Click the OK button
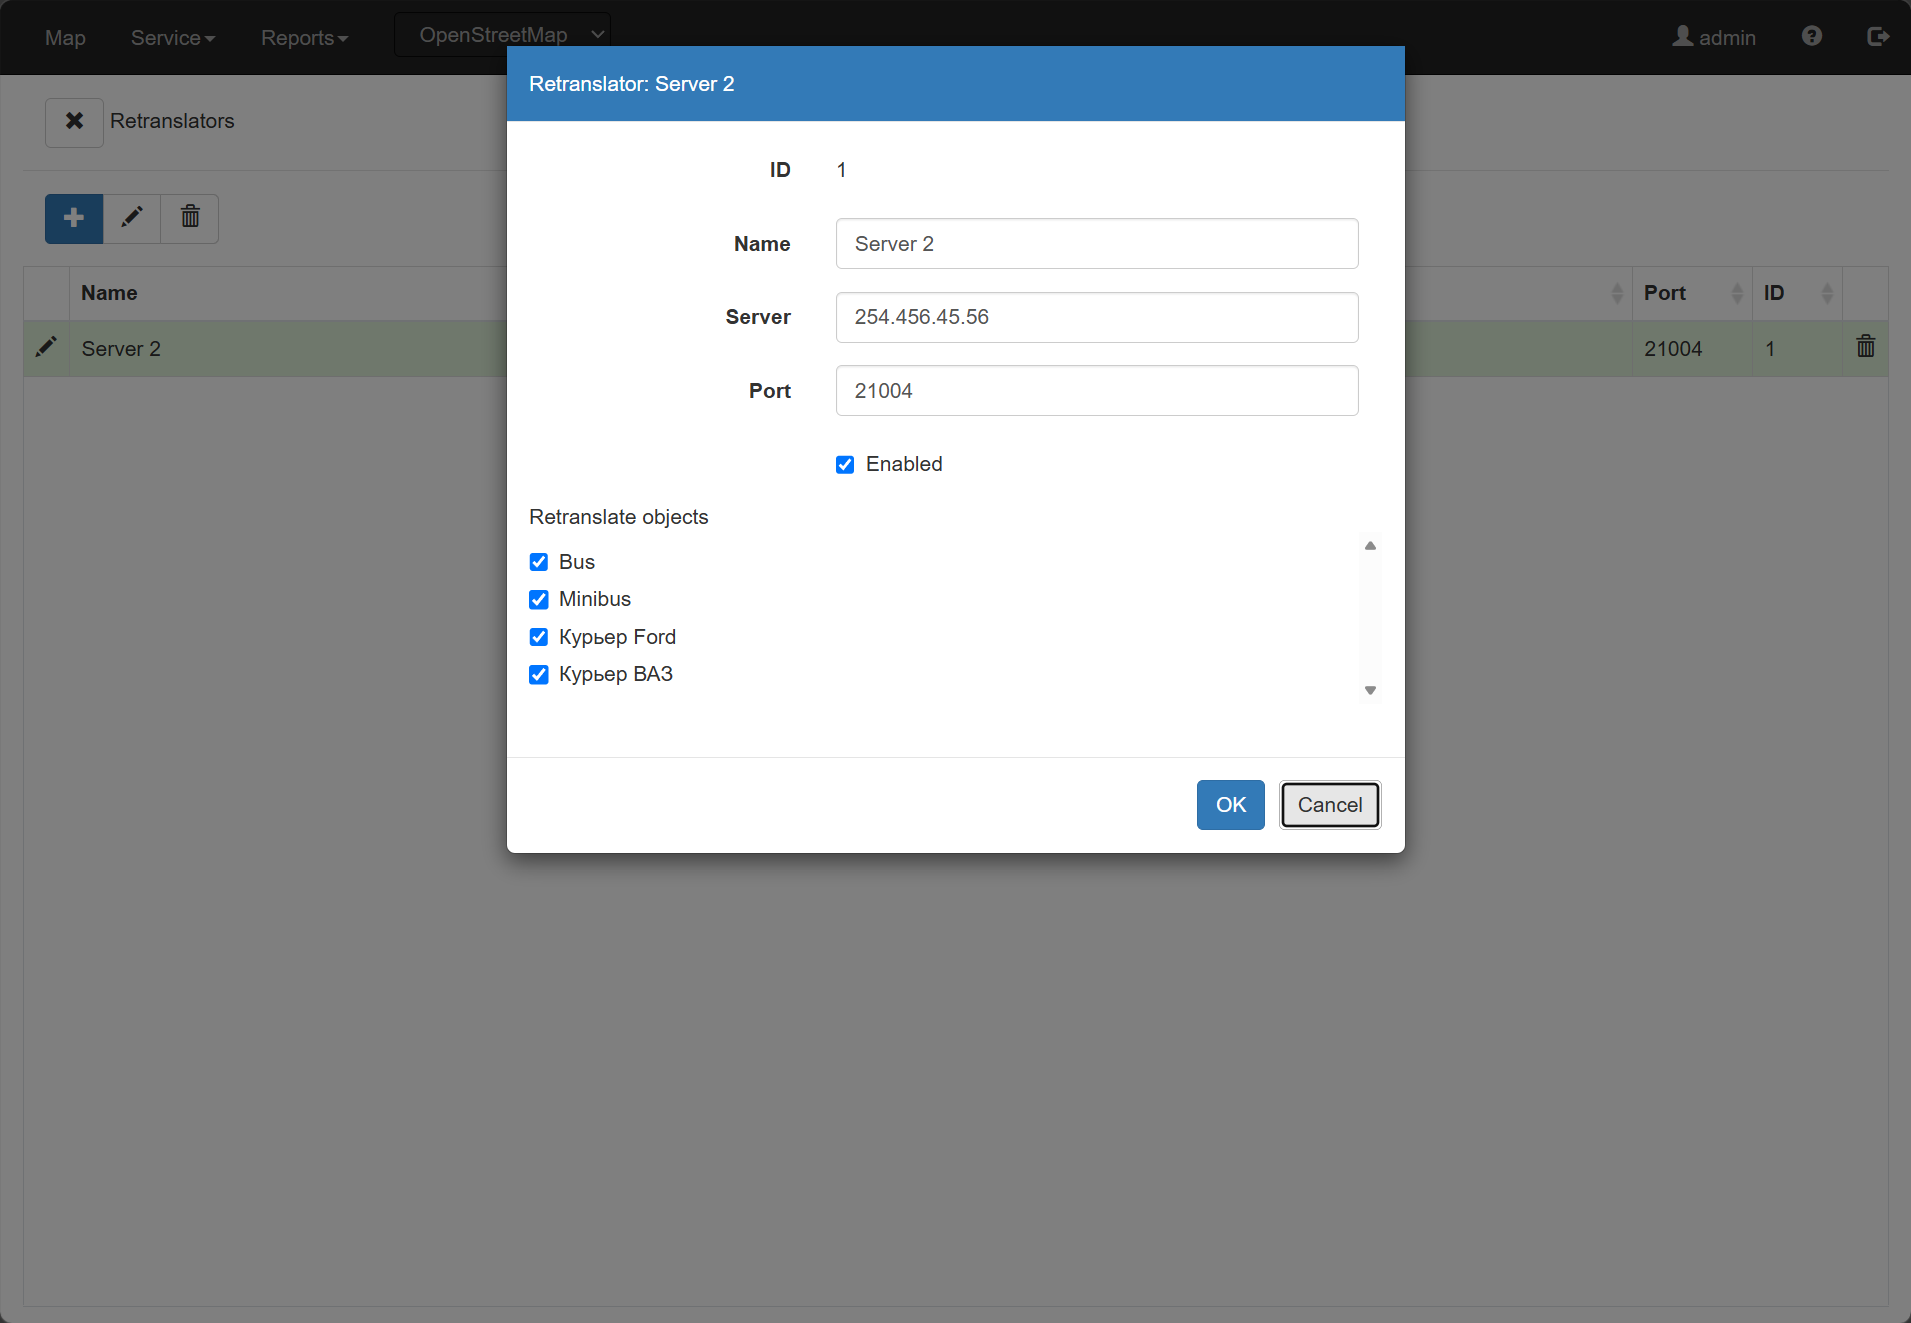This screenshot has width=1911, height=1323. pyautogui.click(x=1230, y=805)
